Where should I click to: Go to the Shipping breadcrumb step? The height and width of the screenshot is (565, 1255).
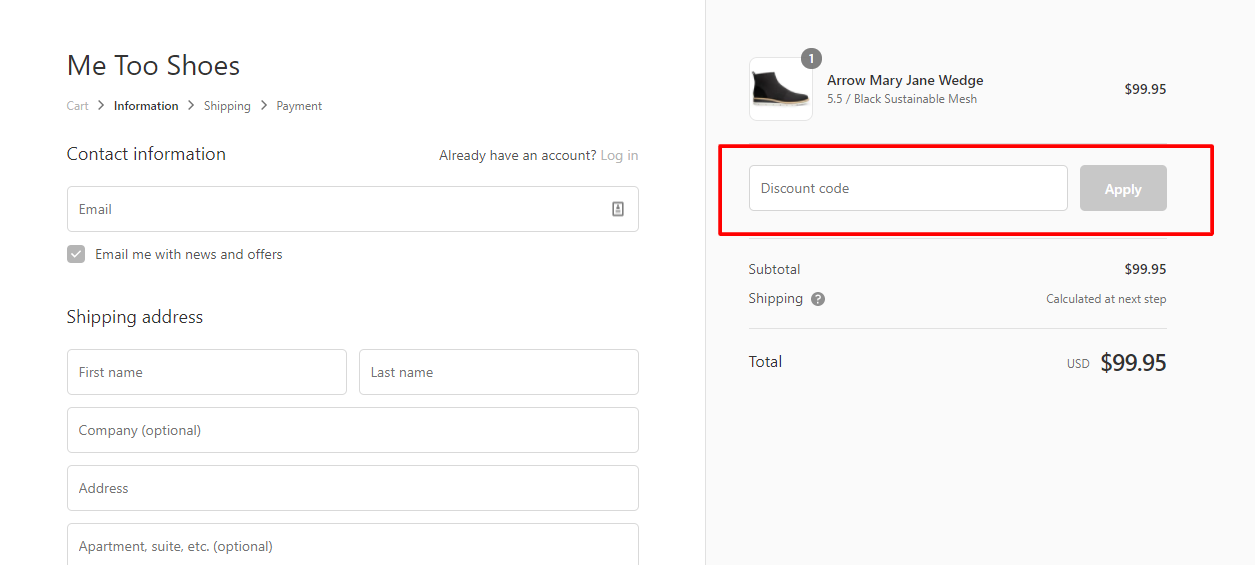tap(227, 106)
